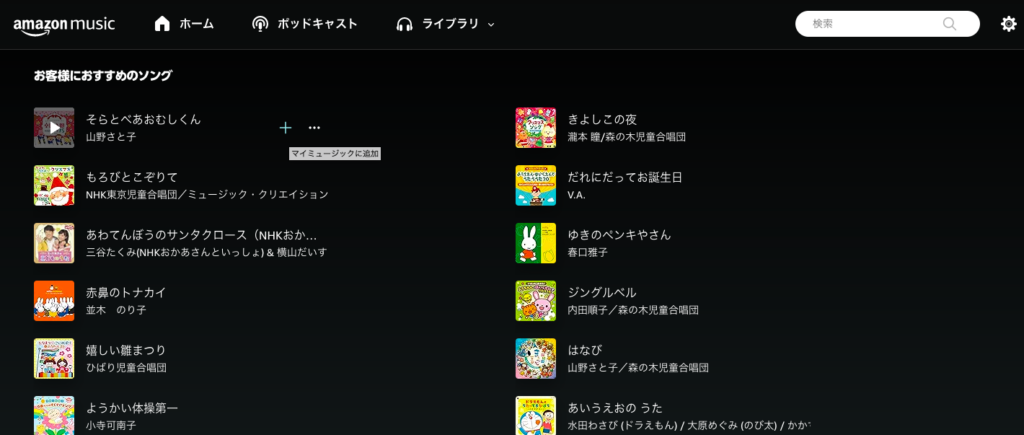Open song title 嬉しい雛まつり
This screenshot has width=1024, height=435.
point(126,350)
